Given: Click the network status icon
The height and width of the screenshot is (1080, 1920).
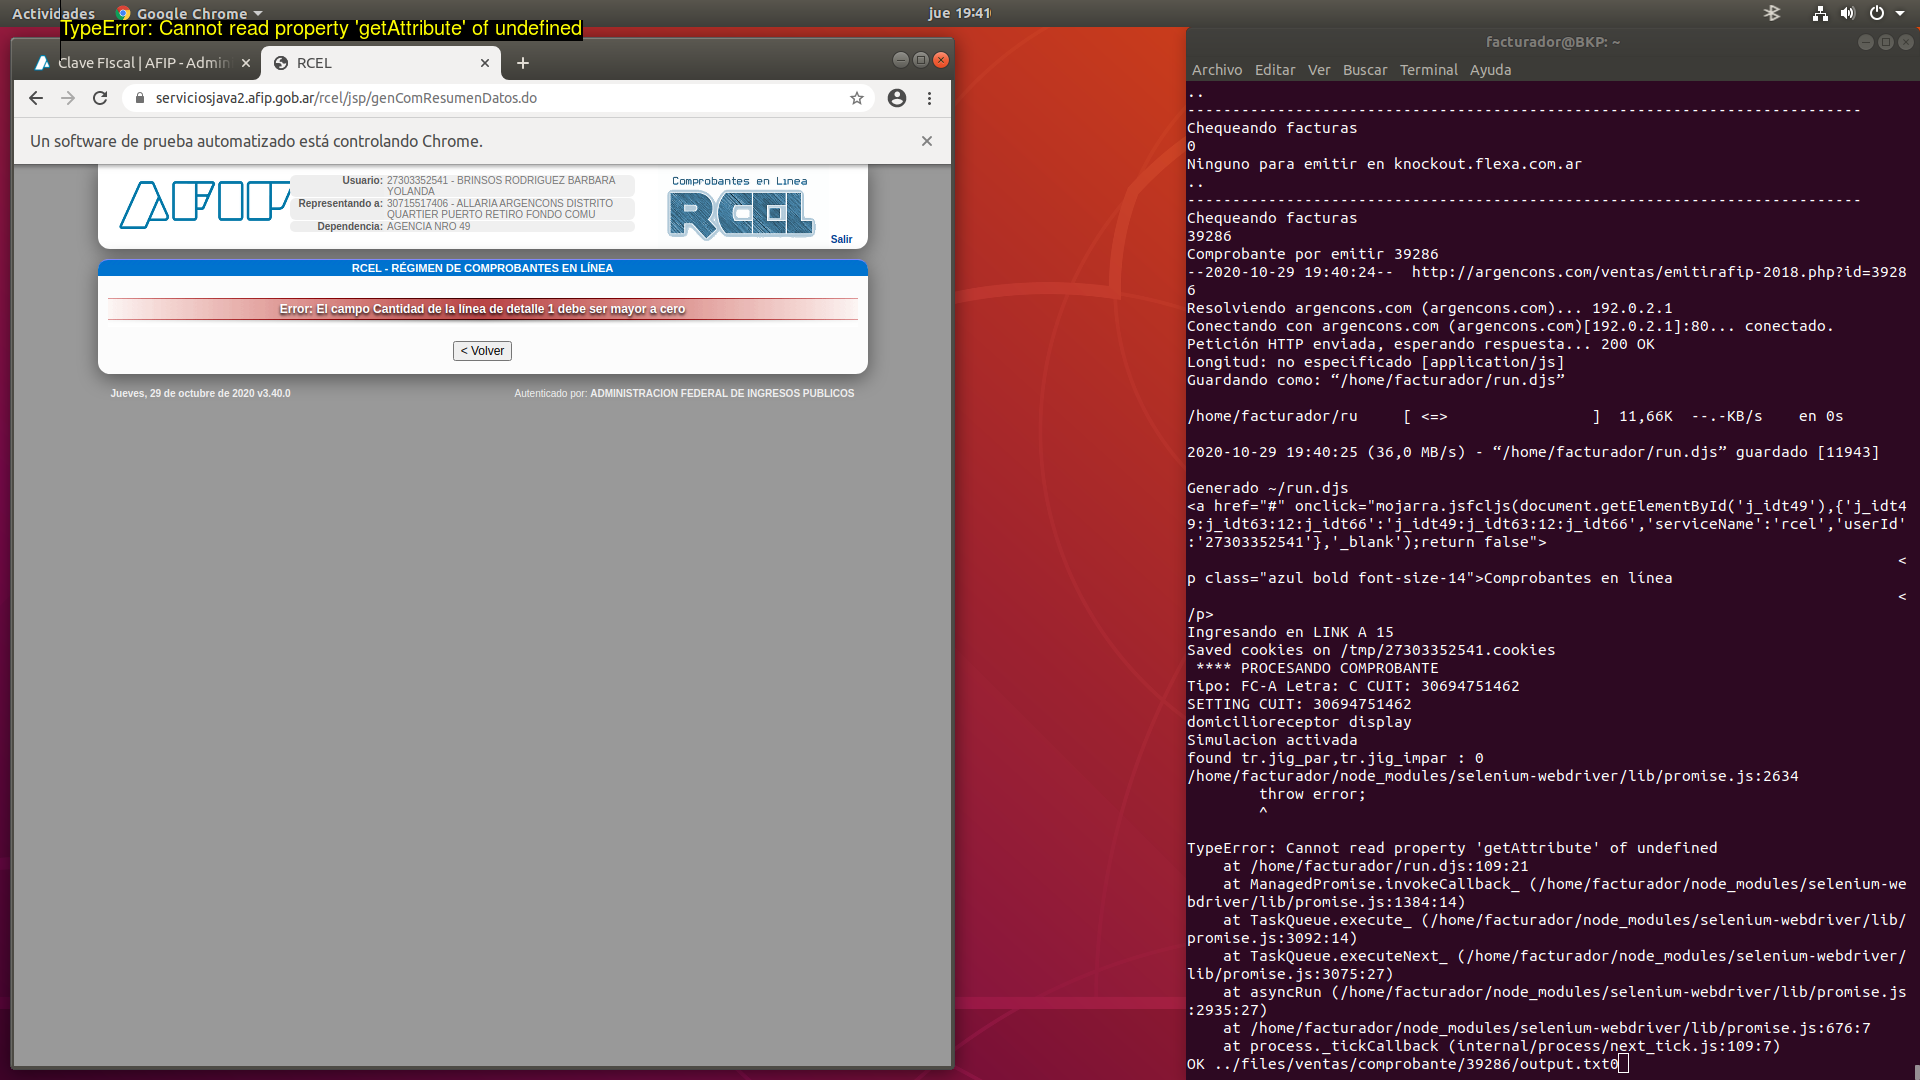Looking at the screenshot, I should tap(1820, 13).
